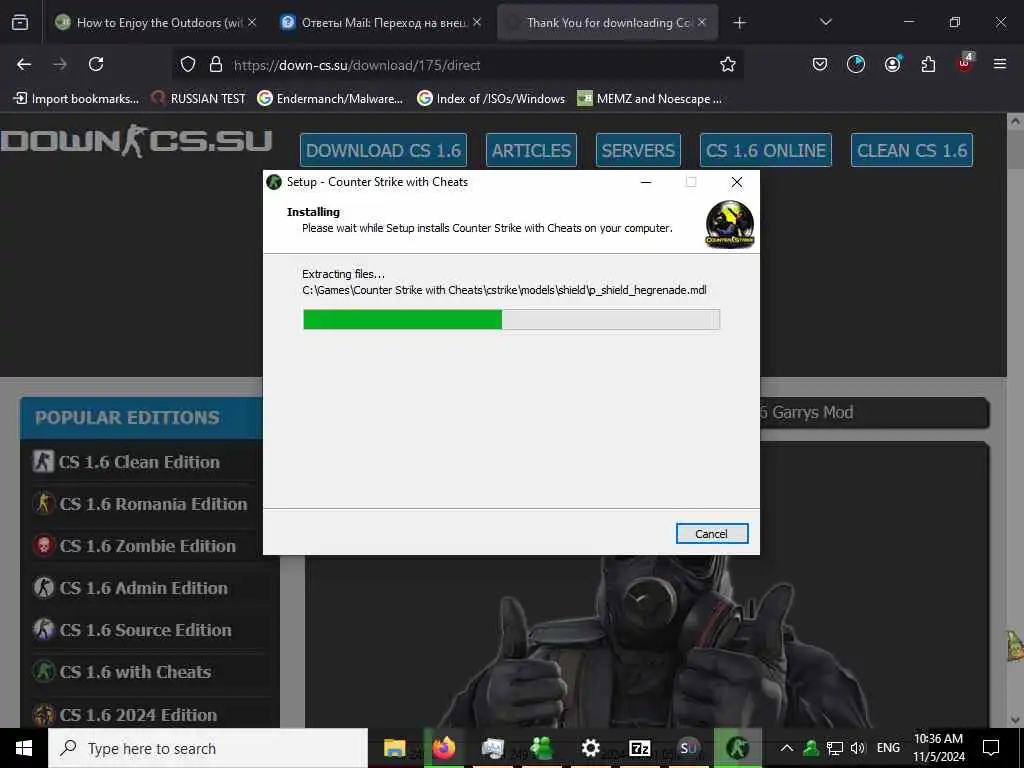Viewport: 1024px width, 768px height.
Task: Open the uBlock Origin extension icon
Action: (965, 63)
